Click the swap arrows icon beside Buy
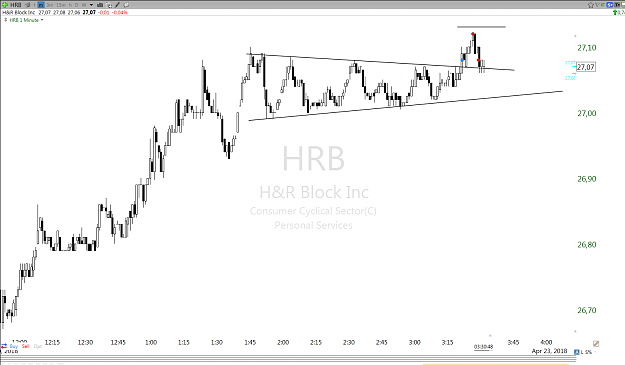Viewport: 625px width, 365px height. pos(4,346)
